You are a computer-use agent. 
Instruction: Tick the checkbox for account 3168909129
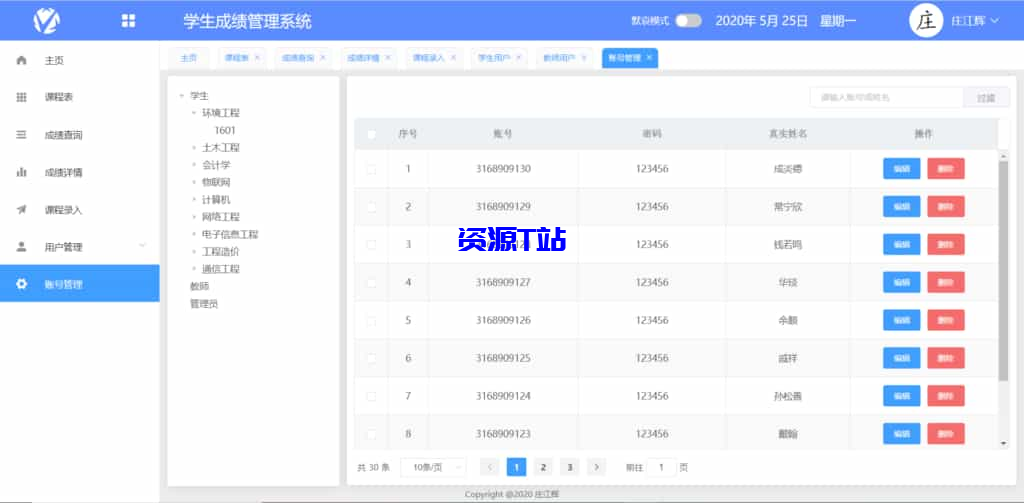[372, 207]
